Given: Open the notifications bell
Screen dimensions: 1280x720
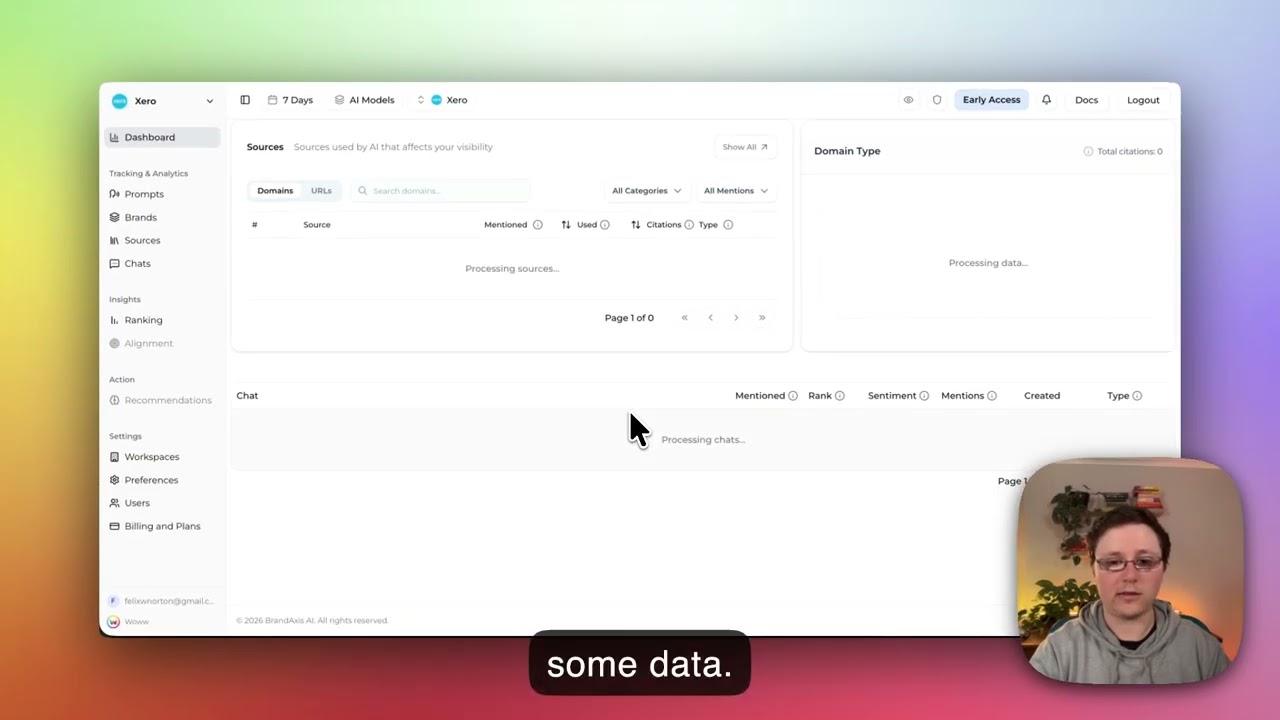Looking at the screenshot, I should (x=1046, y=100).
